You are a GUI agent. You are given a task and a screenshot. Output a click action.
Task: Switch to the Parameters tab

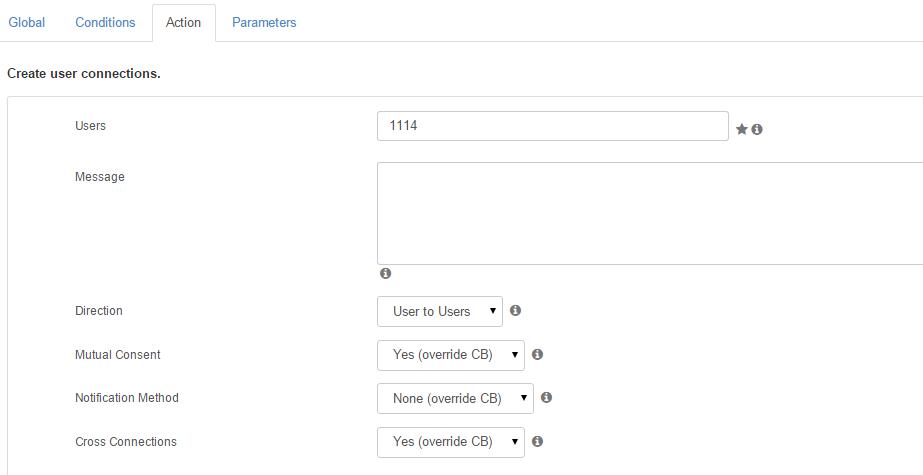pos(264,22)
